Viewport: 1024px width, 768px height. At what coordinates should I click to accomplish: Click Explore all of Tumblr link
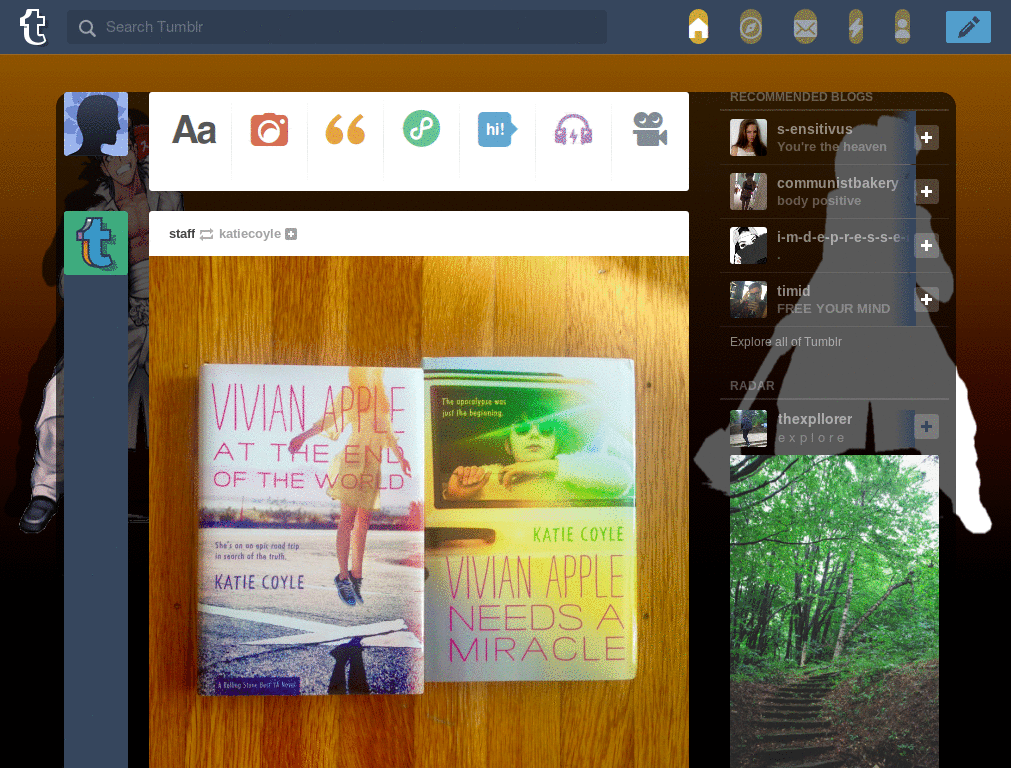point(786,342)
